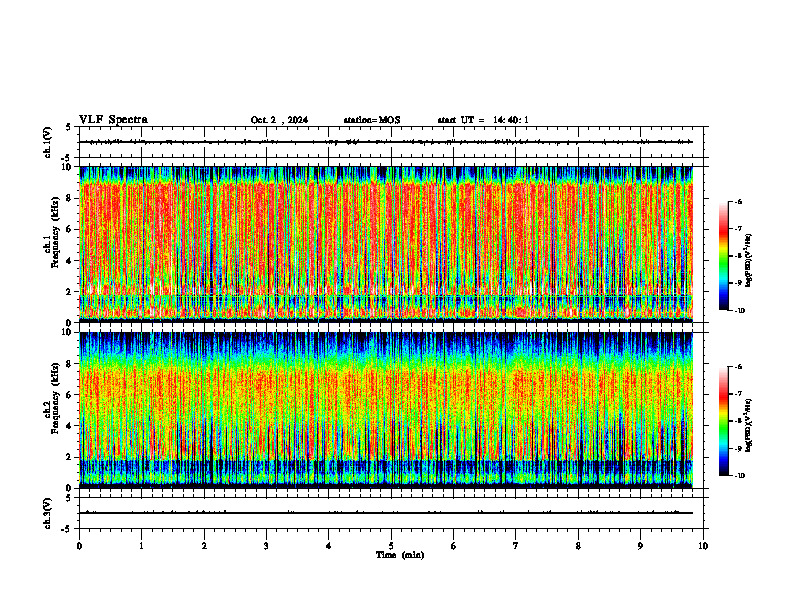The height and width of the screenshot is (612, 792).
Task: Click time axis tick label "4"
Action: (329, 546)
